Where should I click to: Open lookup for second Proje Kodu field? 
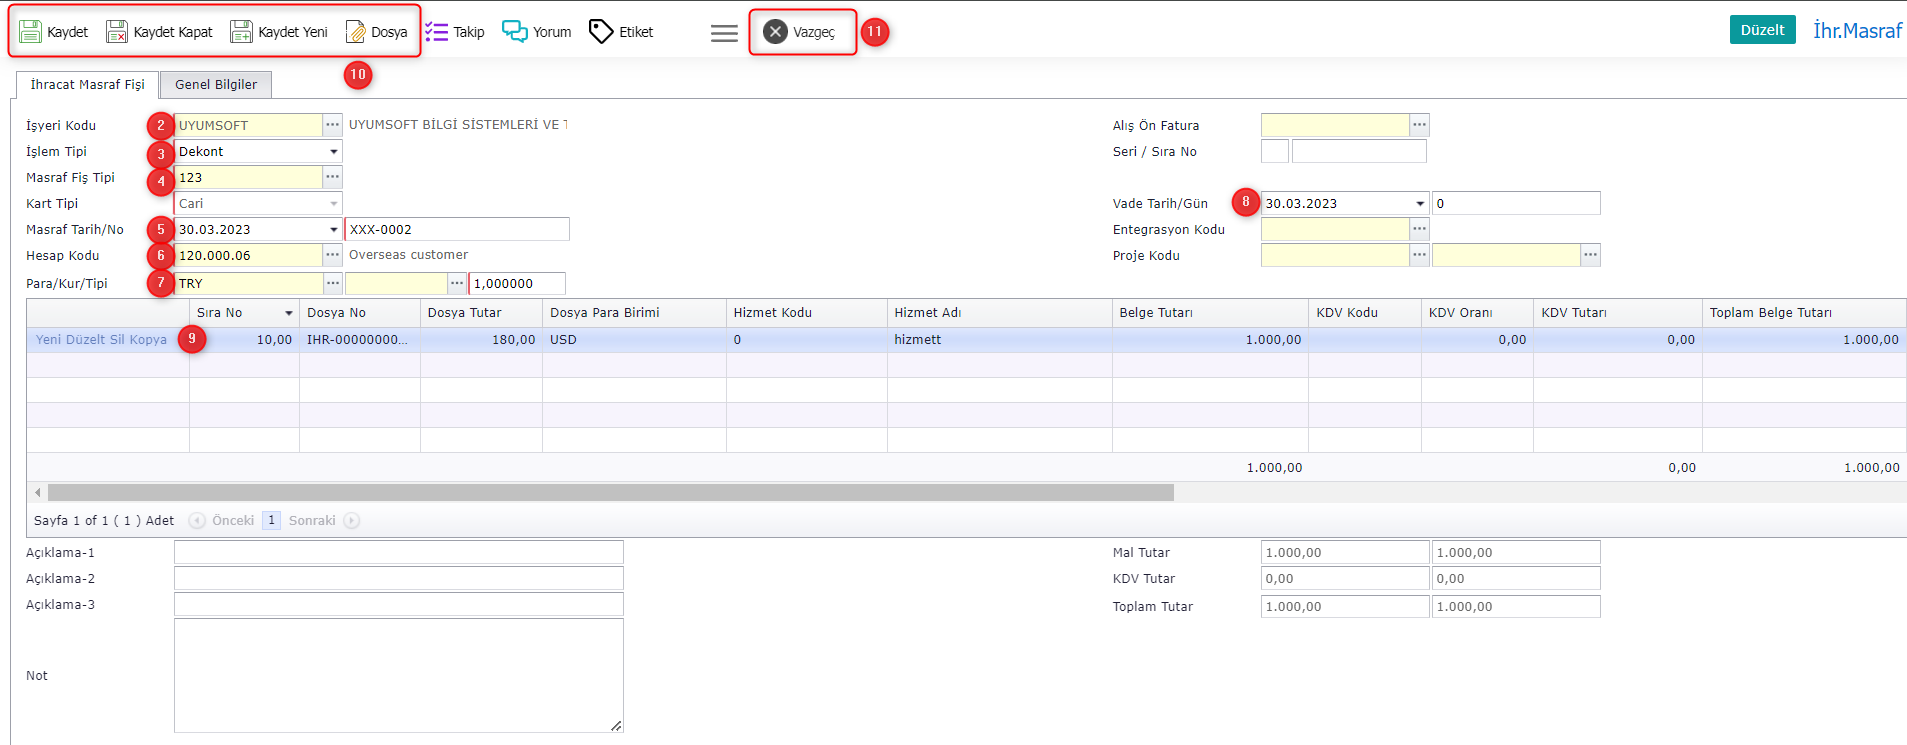tap(1590, 255)
